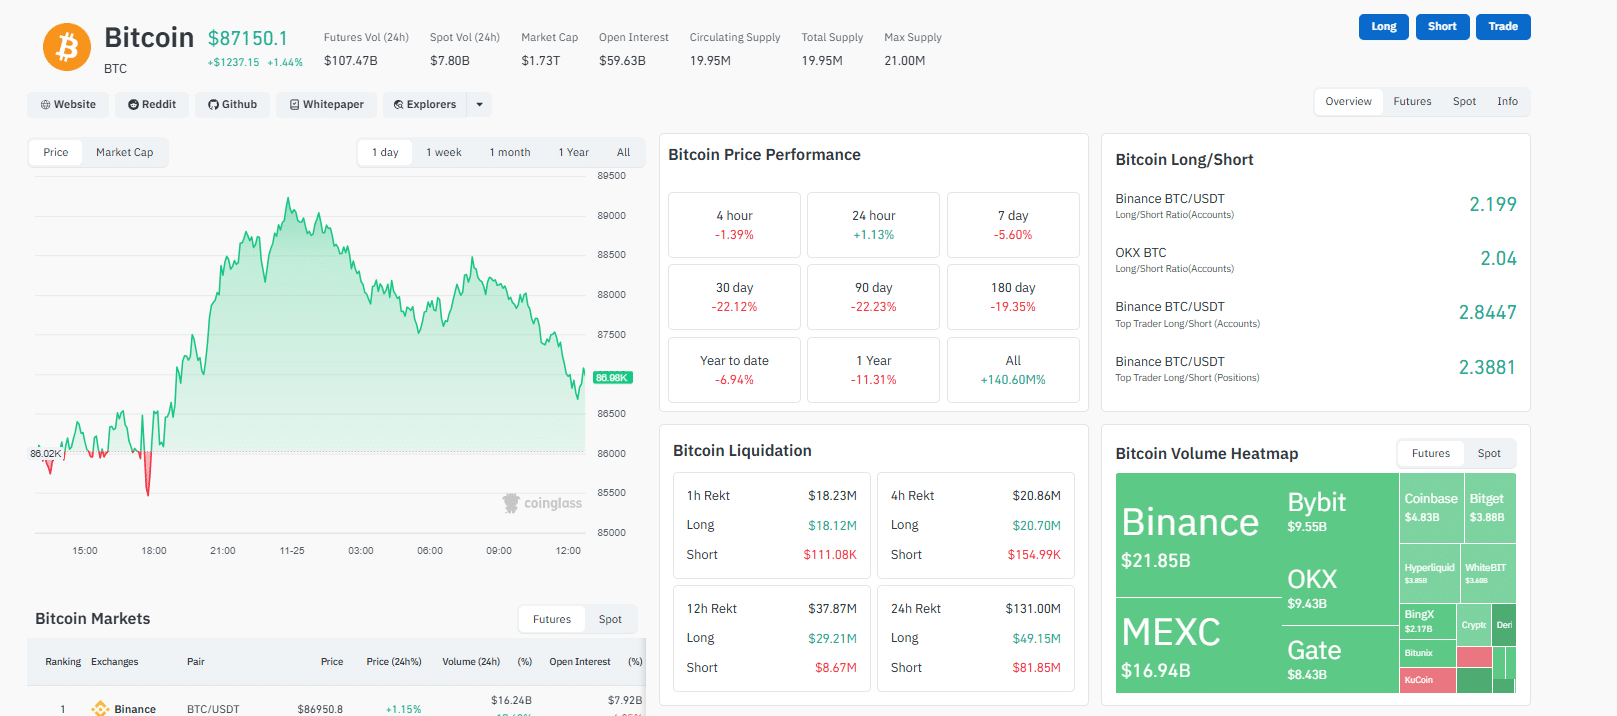Click the Long button
The image size is (1617, 716).
tap(1383, 27)
